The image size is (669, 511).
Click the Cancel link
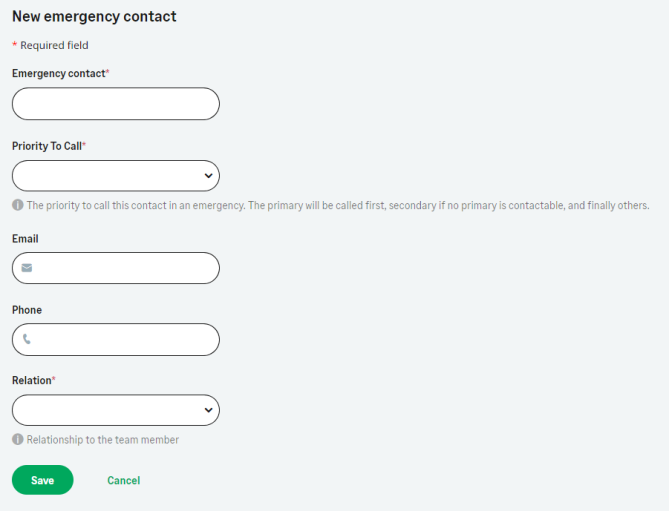pos(123,480)
